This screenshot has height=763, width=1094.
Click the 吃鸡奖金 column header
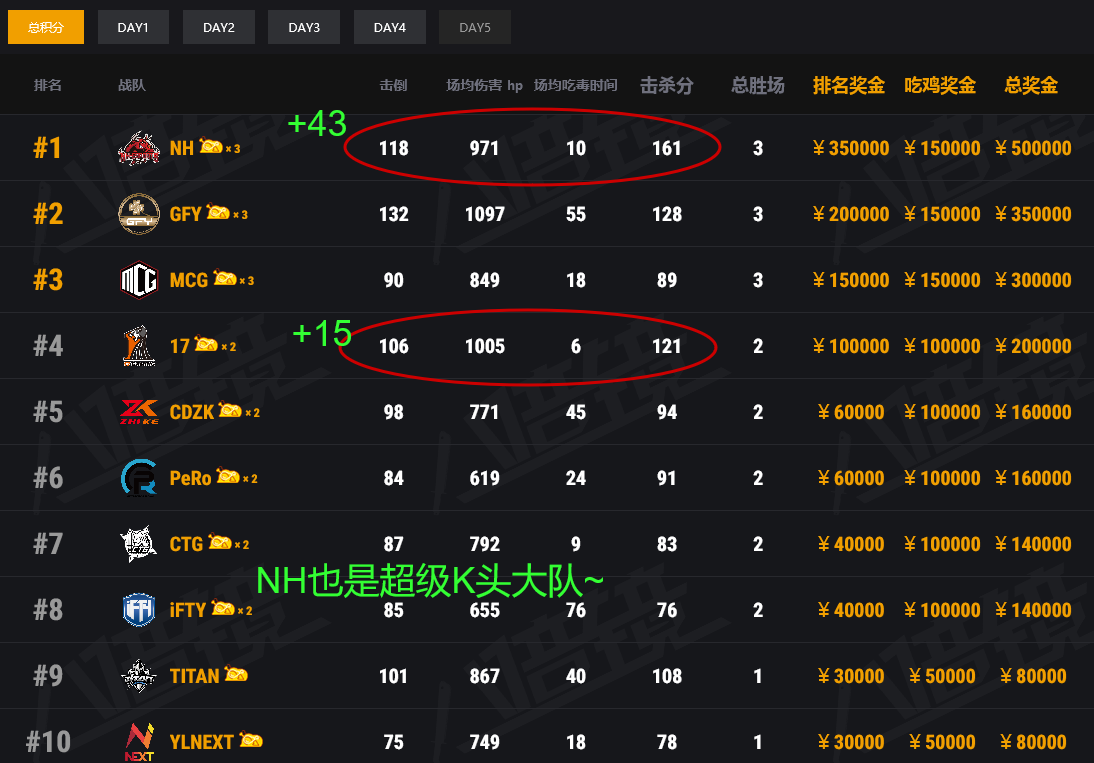[940, 85]
